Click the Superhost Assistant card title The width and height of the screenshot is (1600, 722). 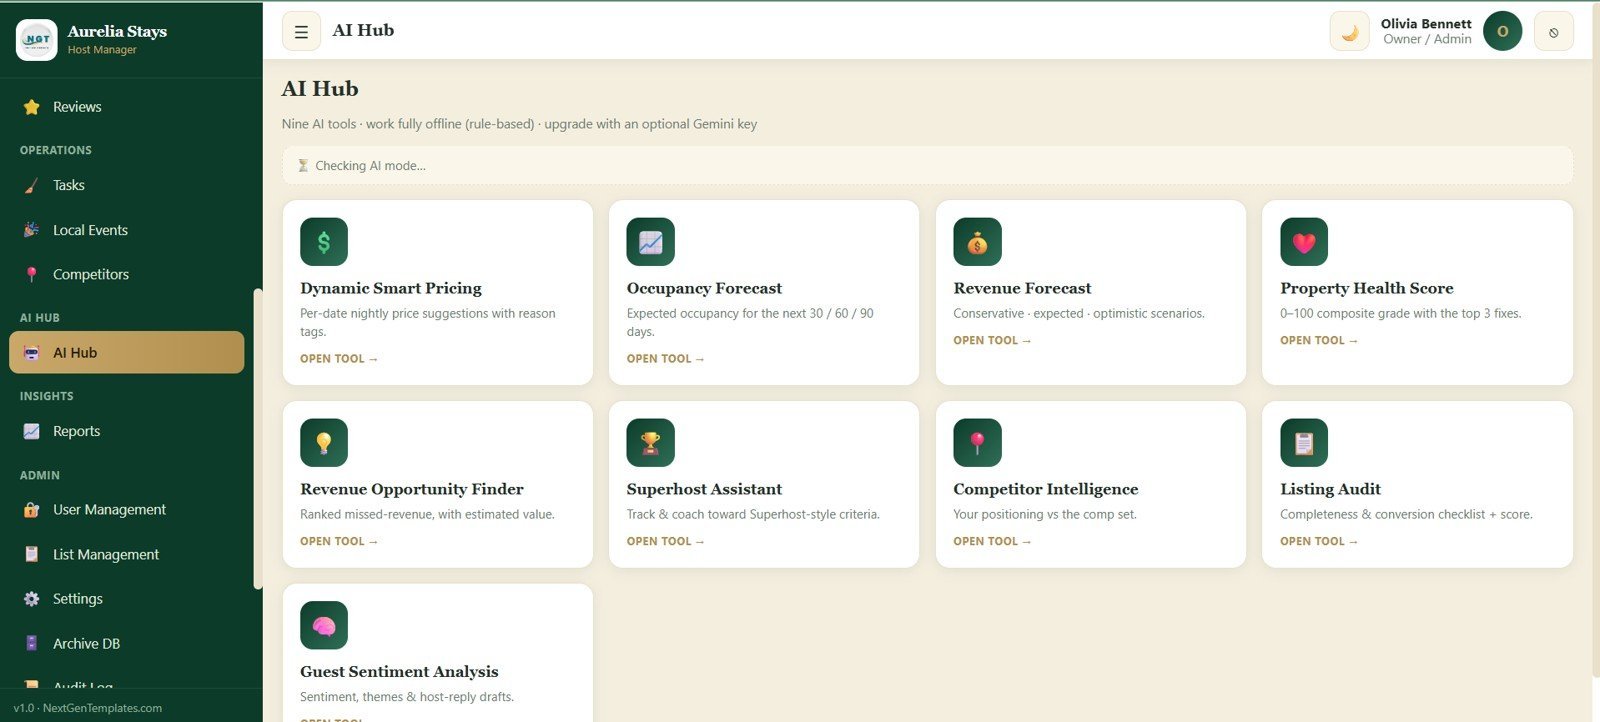[704, 489]
